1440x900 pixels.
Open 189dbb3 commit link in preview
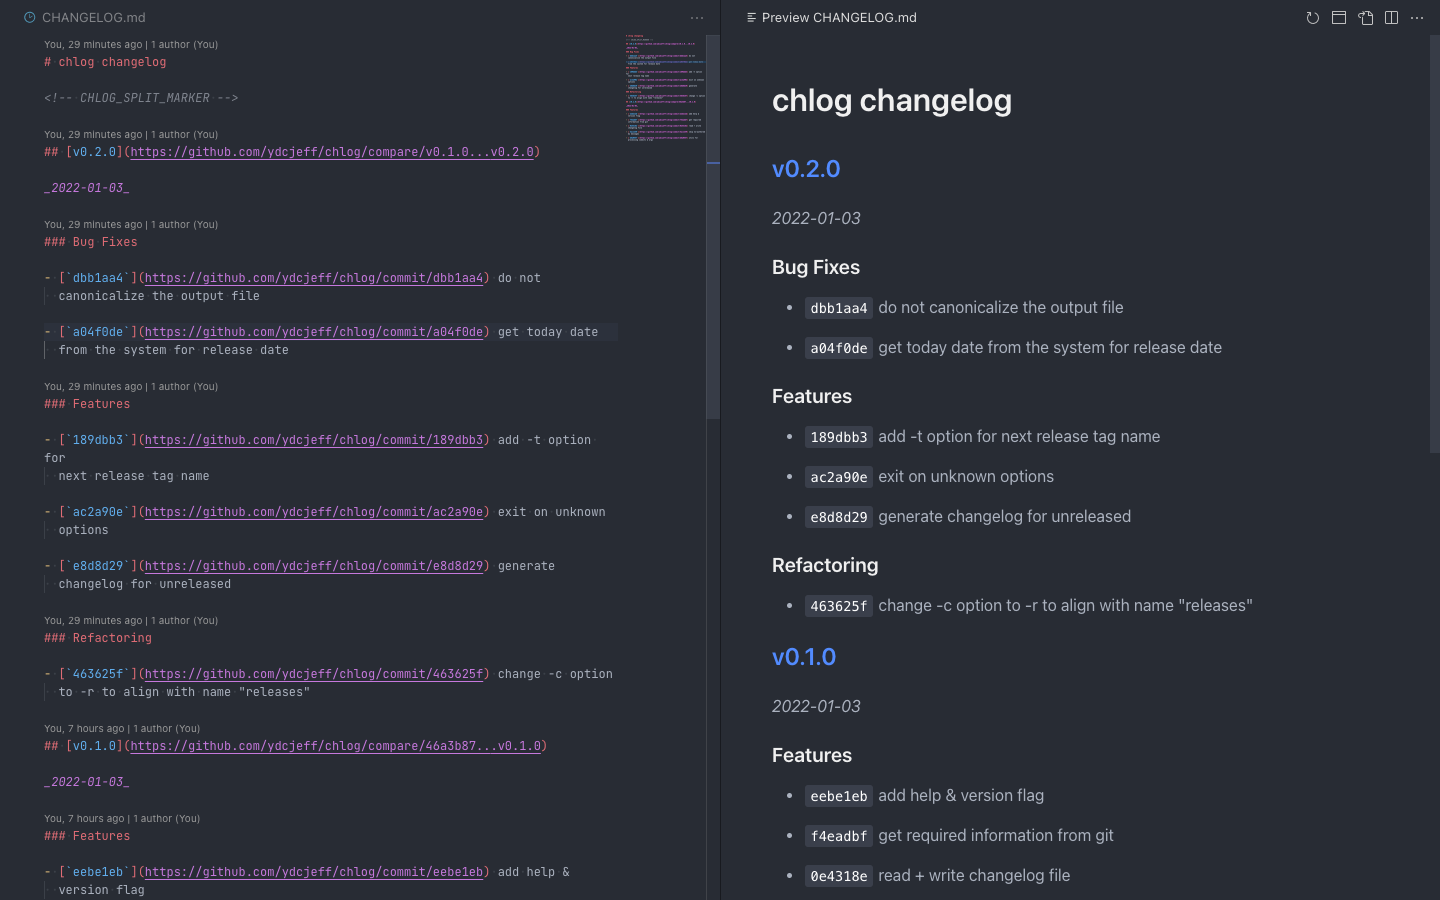point(839,437)
